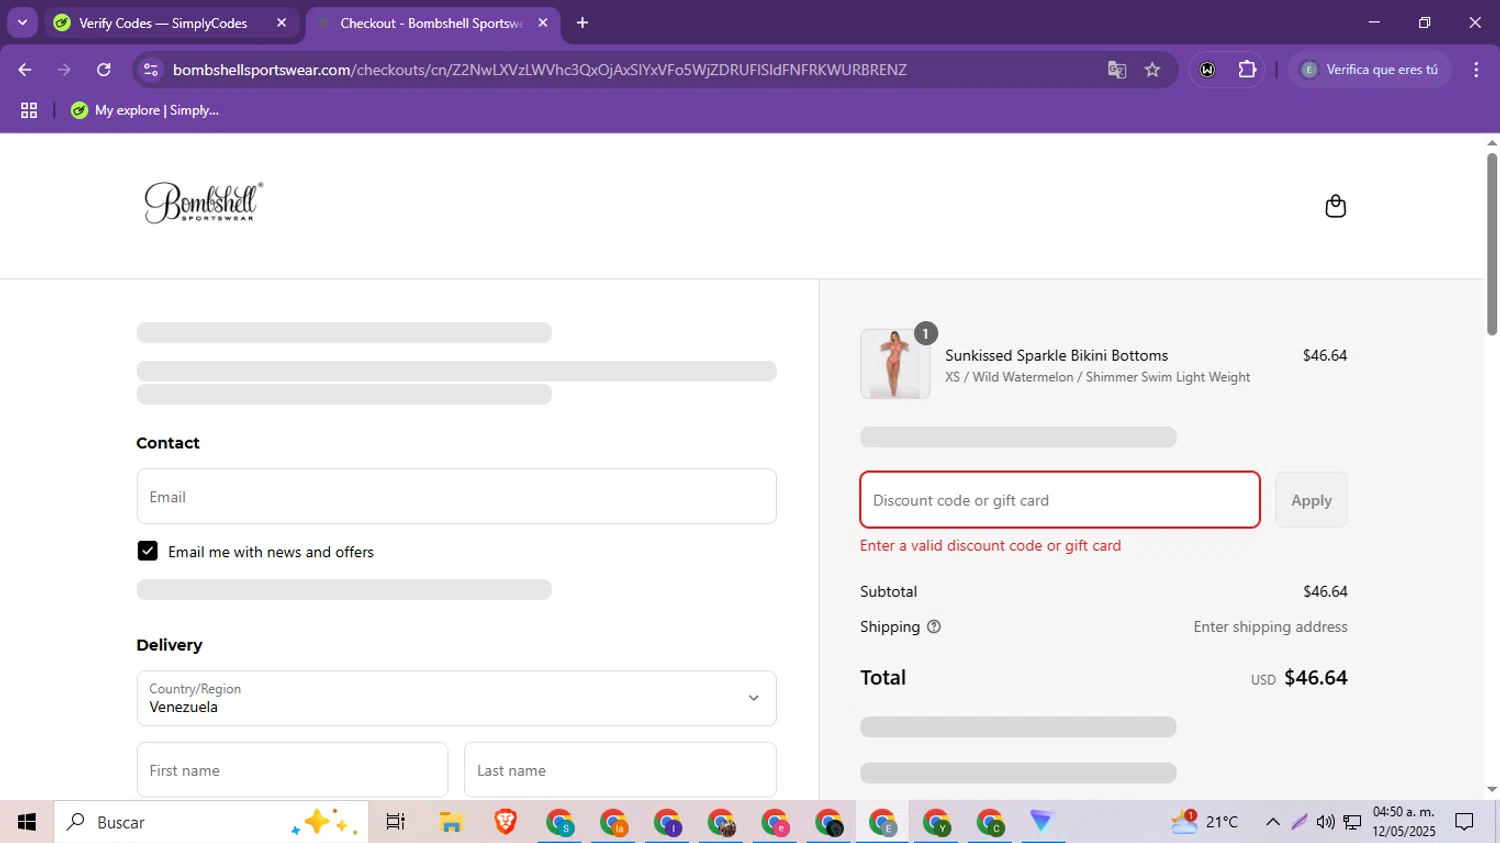Viewport: 1500px width, 843px height.
Task: Click the Verifica que eres tú profile button
Action: 1369,70
